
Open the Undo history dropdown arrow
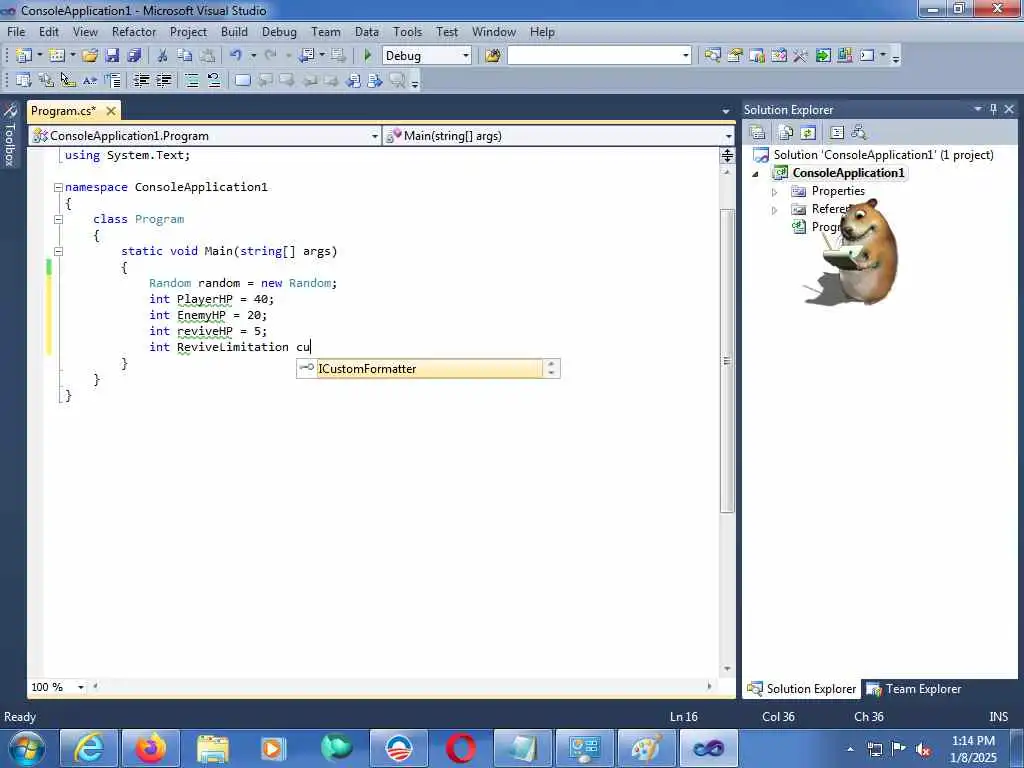tap(253, 56)
